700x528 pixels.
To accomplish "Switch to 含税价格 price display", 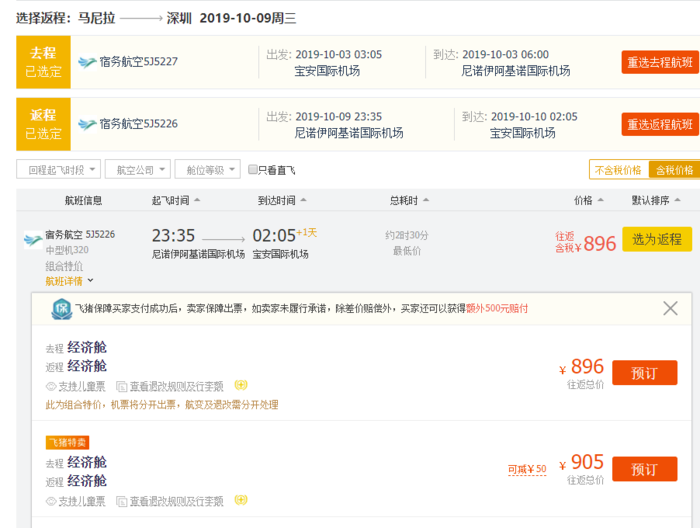I will 671,170.
